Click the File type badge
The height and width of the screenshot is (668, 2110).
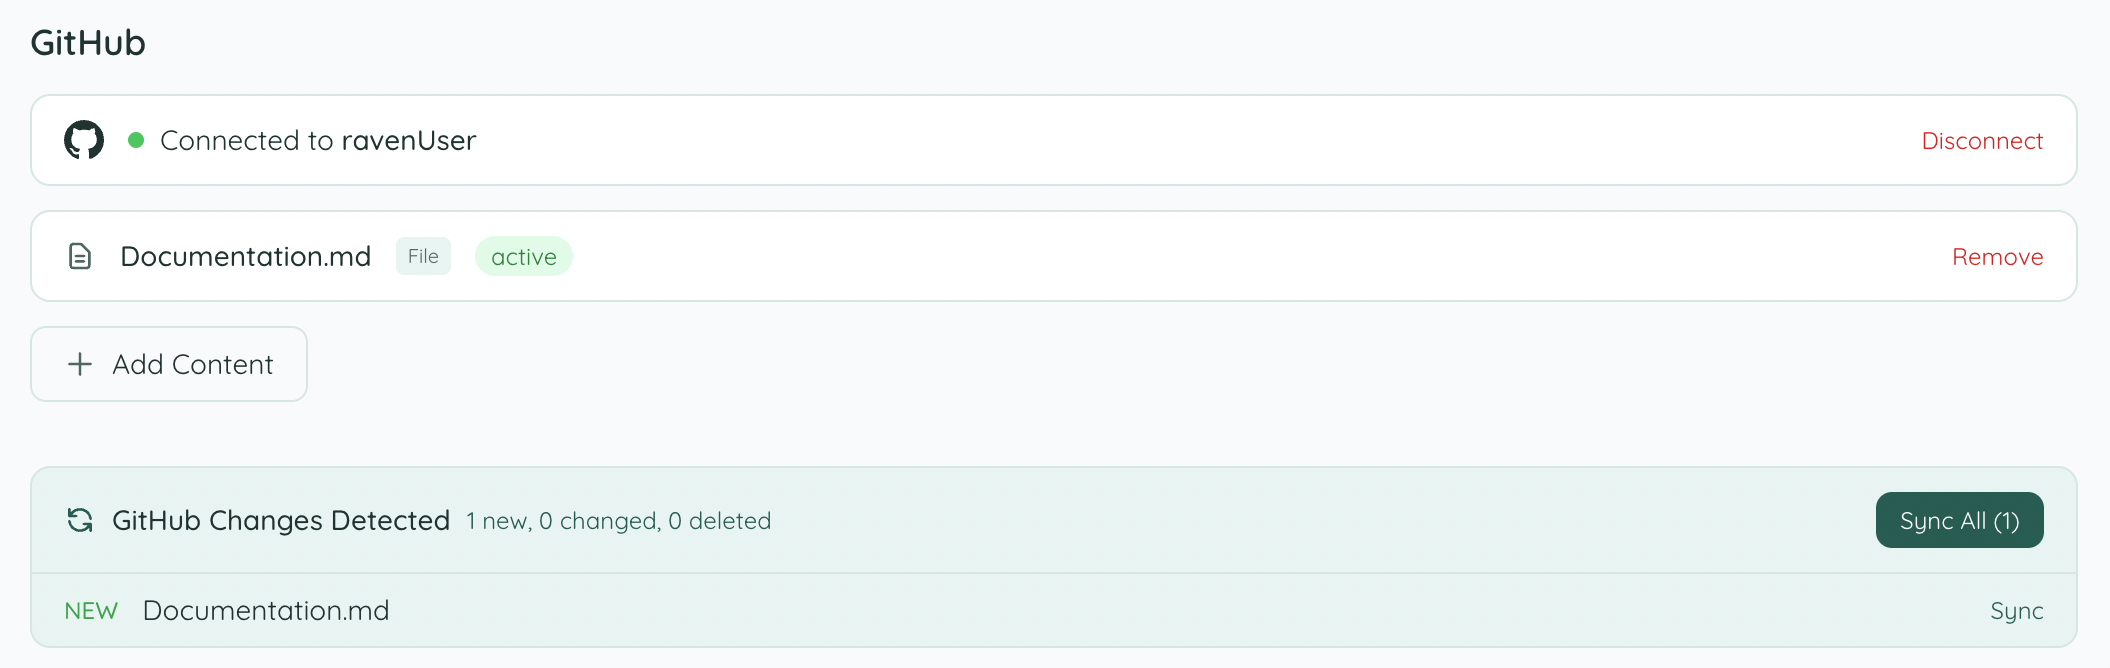click(x=423, y=256)
